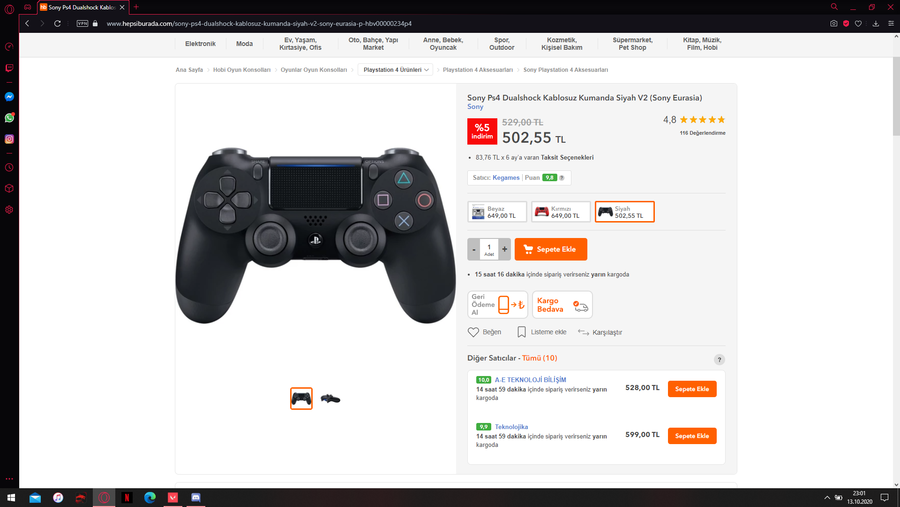The height and width of the screenshot is (507, 900).
Task: Open the Twitch panel in the sidebar
Action: click(9, 68)
